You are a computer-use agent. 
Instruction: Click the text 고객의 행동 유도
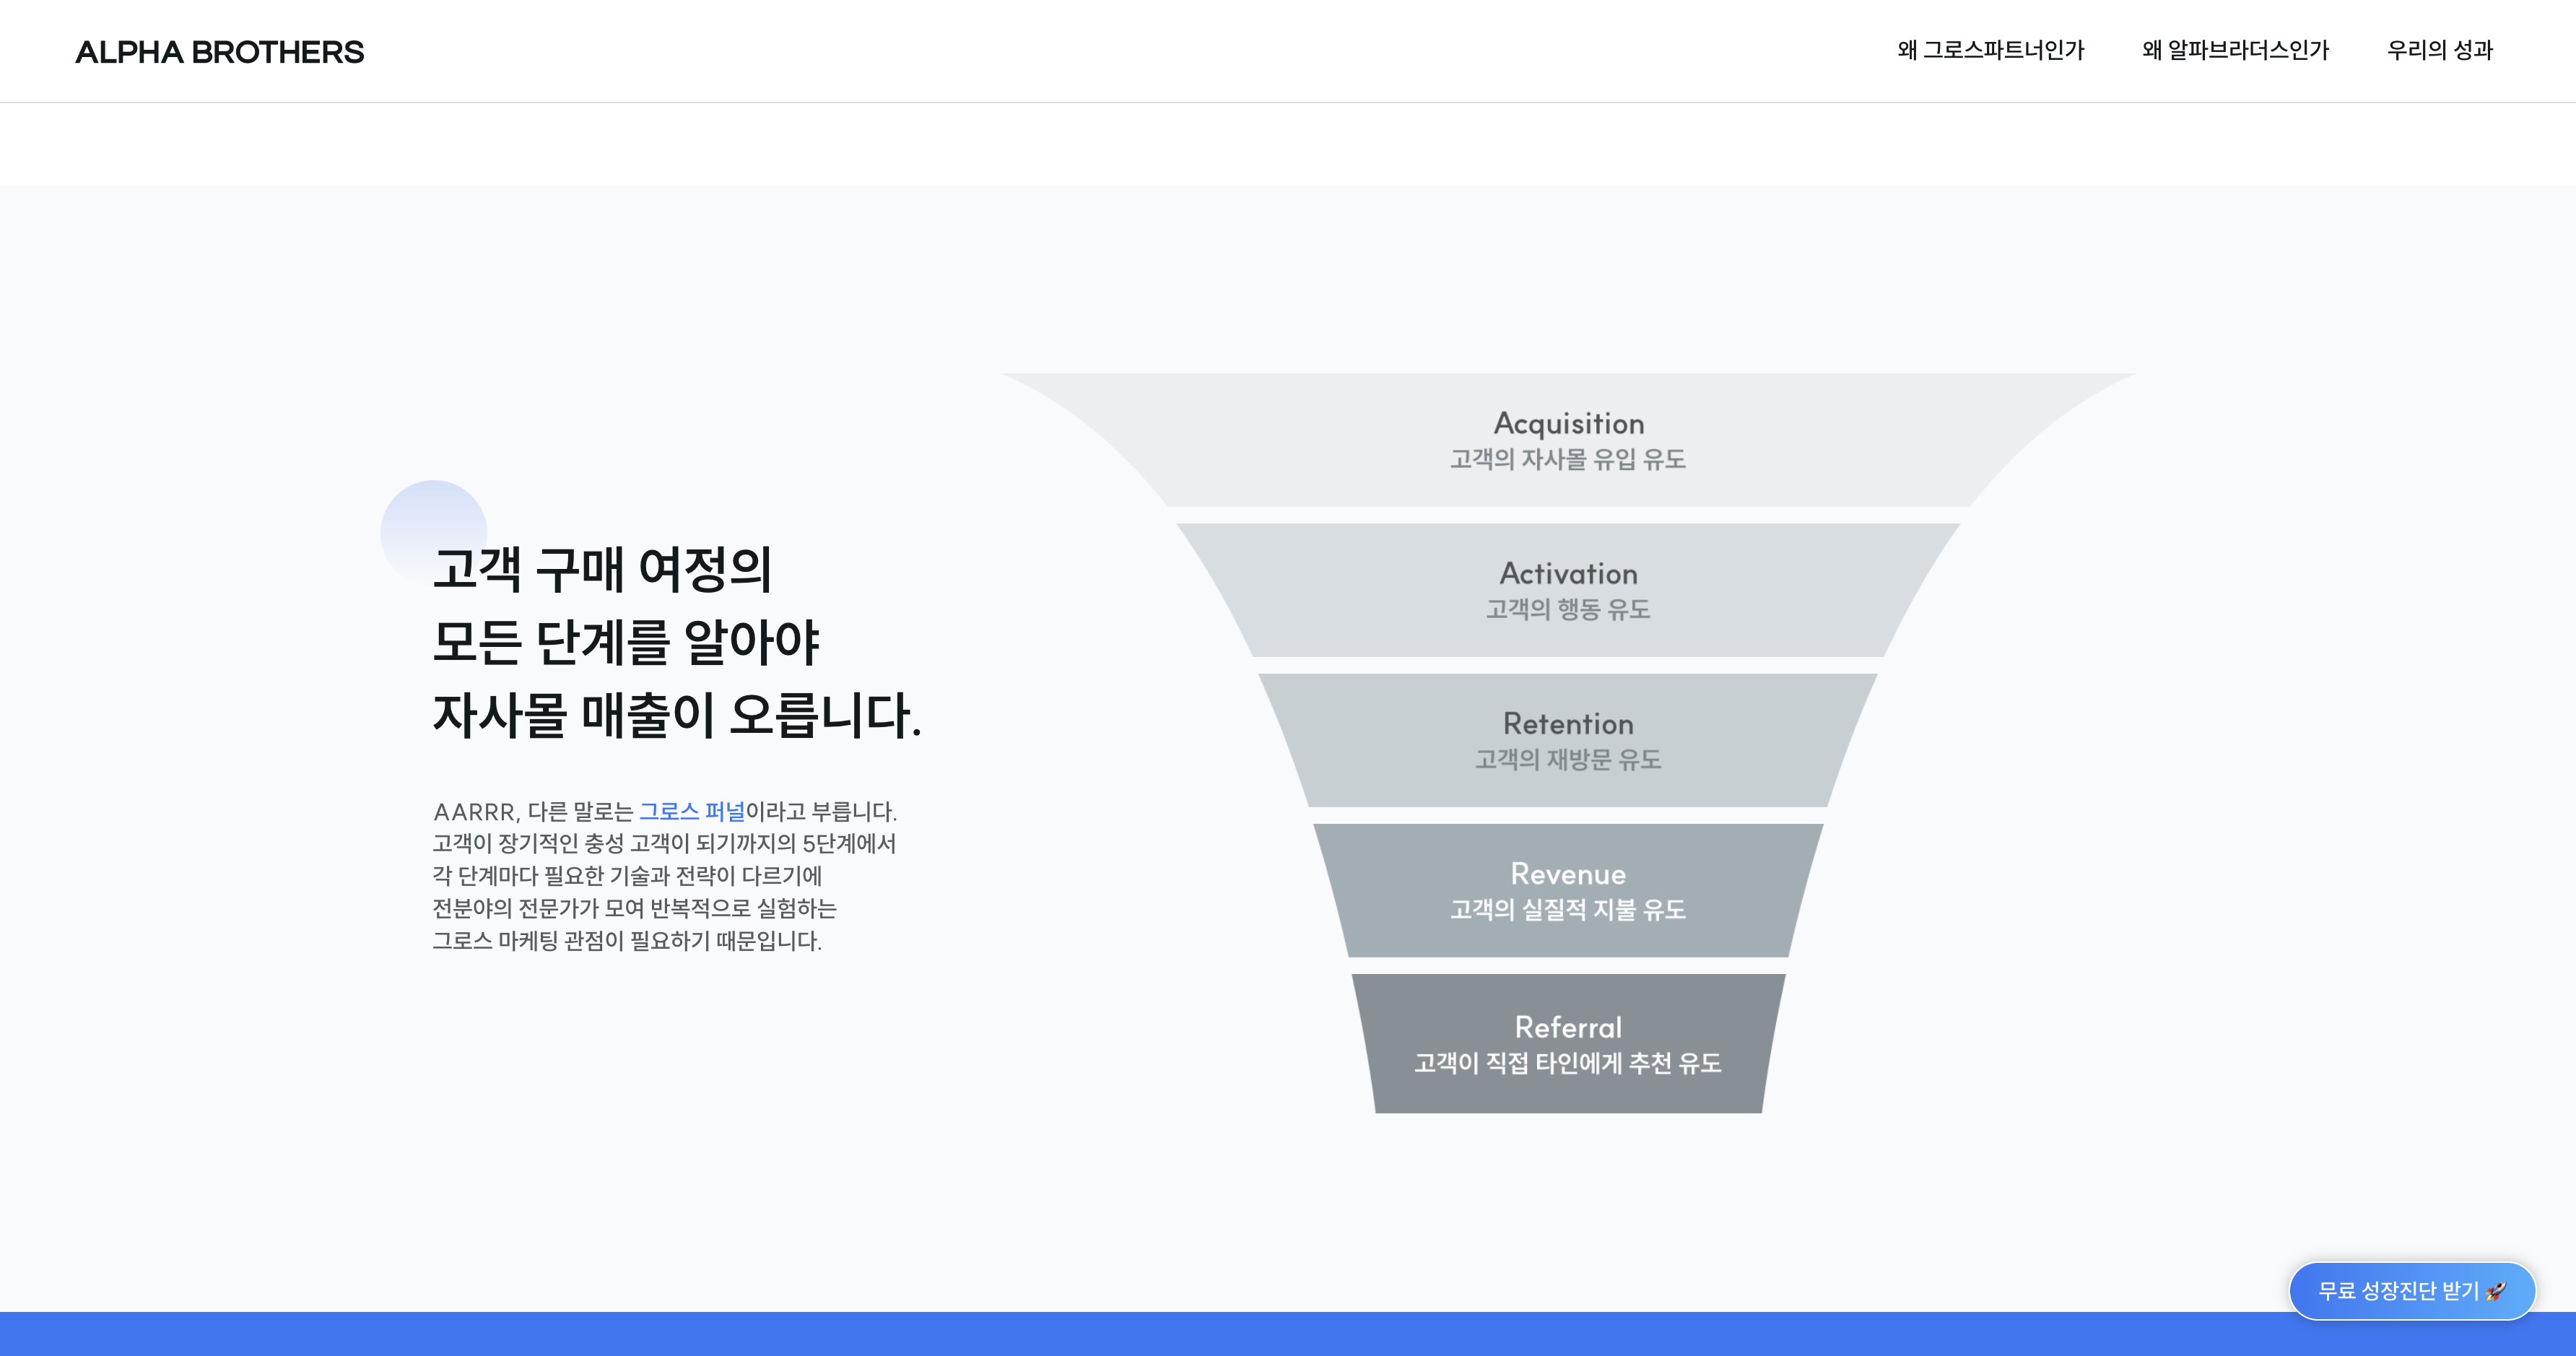pyautogui.click(x=1568, y=609)
